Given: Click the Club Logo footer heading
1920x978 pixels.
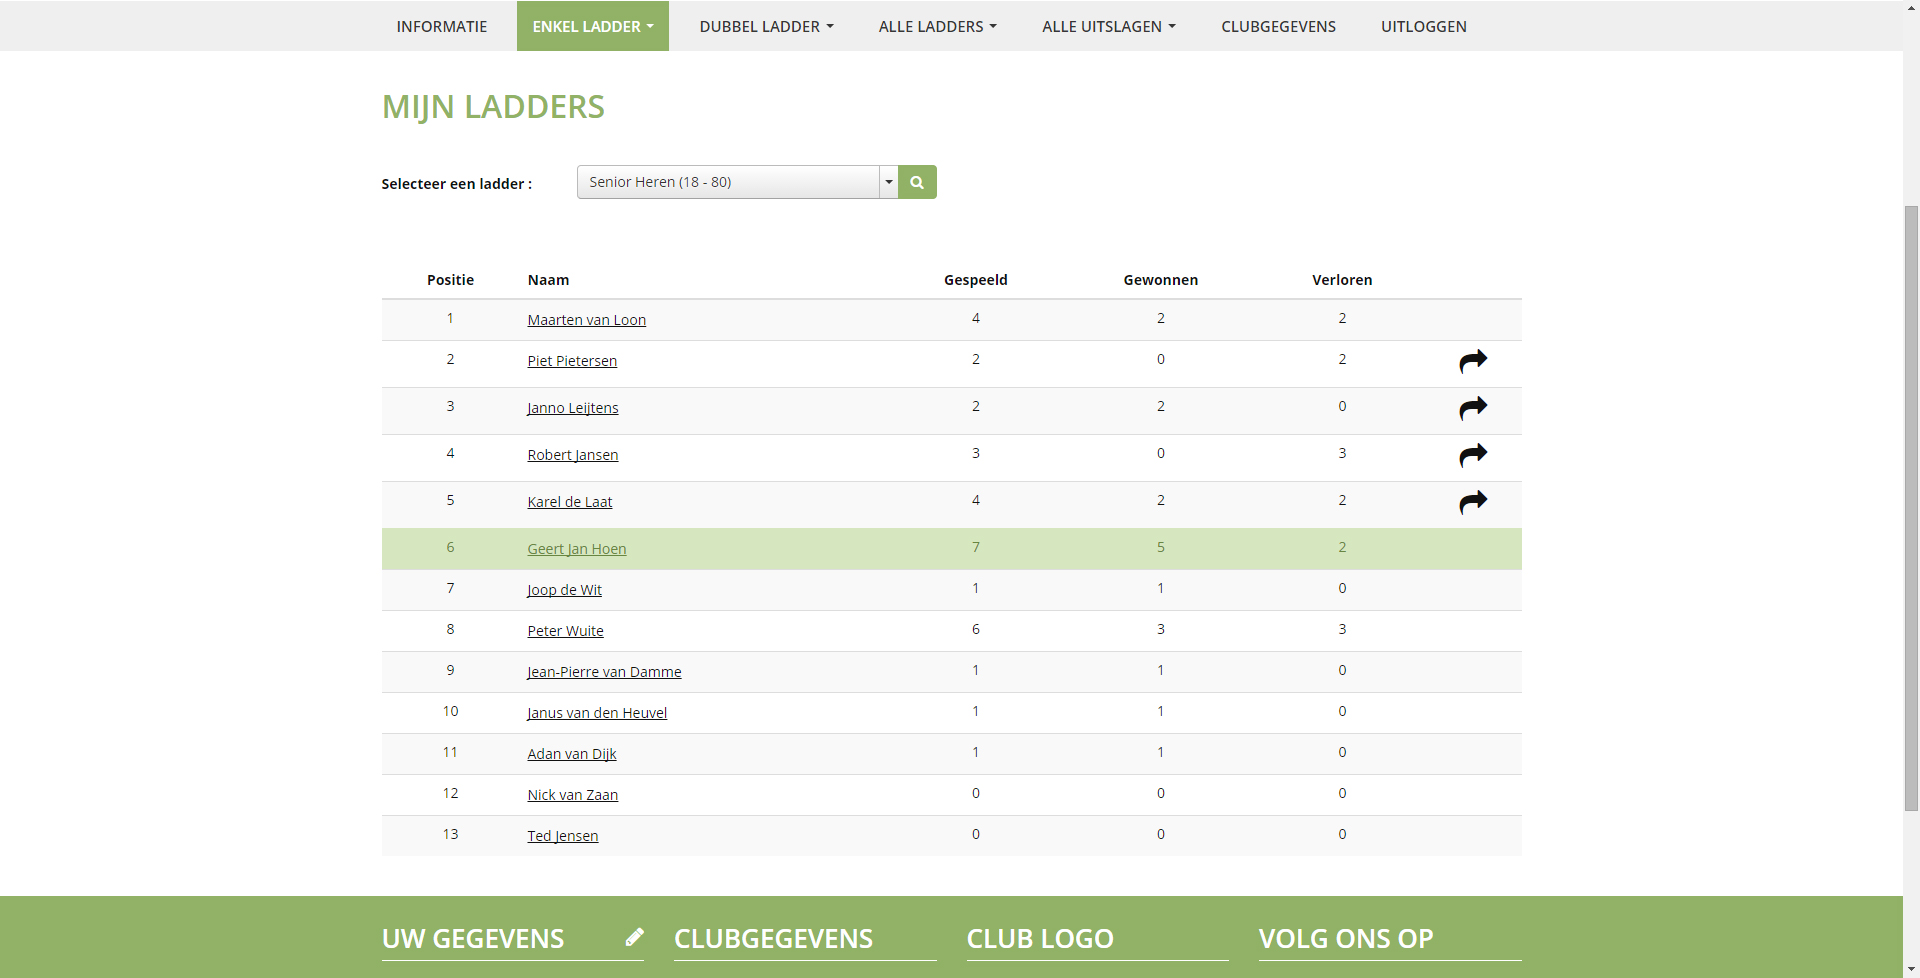Looking at the screenshot, I should coord(1040,939).
